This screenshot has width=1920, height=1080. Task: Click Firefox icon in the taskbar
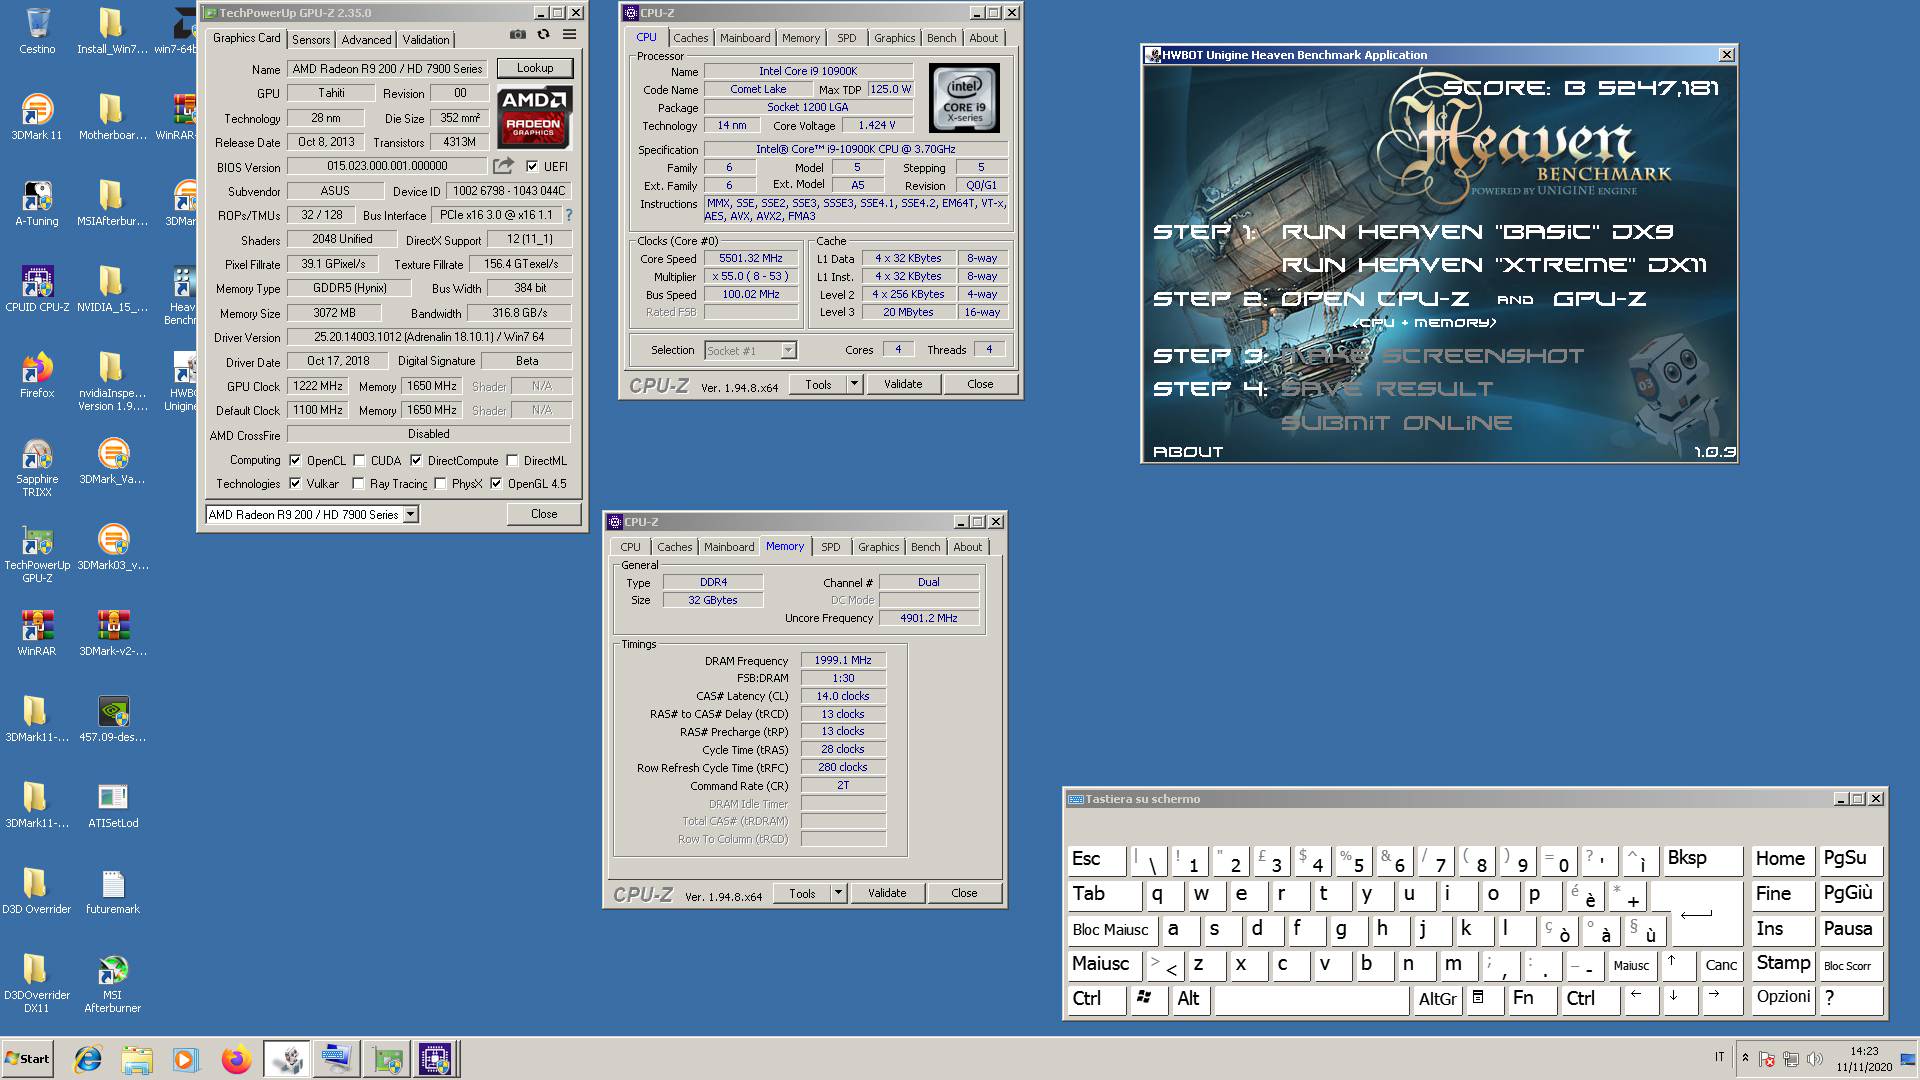click(x=236, y=1059)
